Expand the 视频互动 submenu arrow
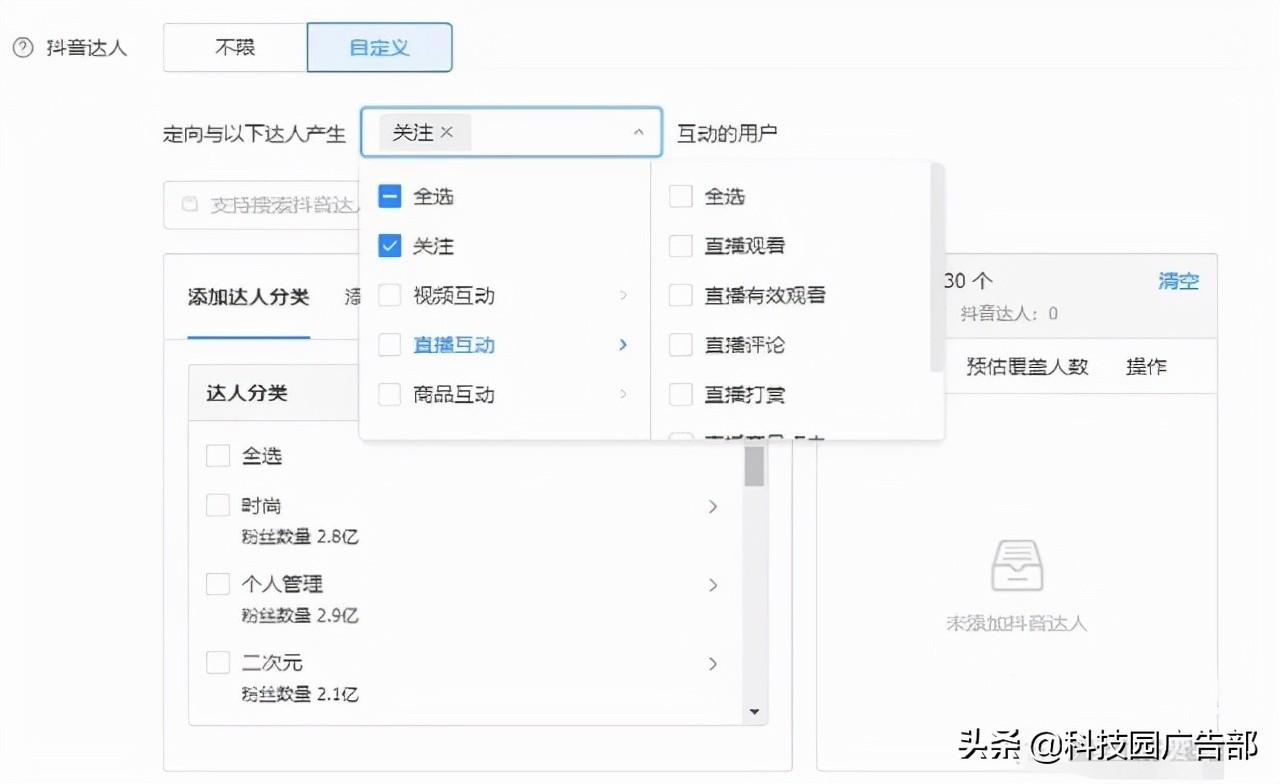This screenshot has width=1280, height=784. (623, 295)
